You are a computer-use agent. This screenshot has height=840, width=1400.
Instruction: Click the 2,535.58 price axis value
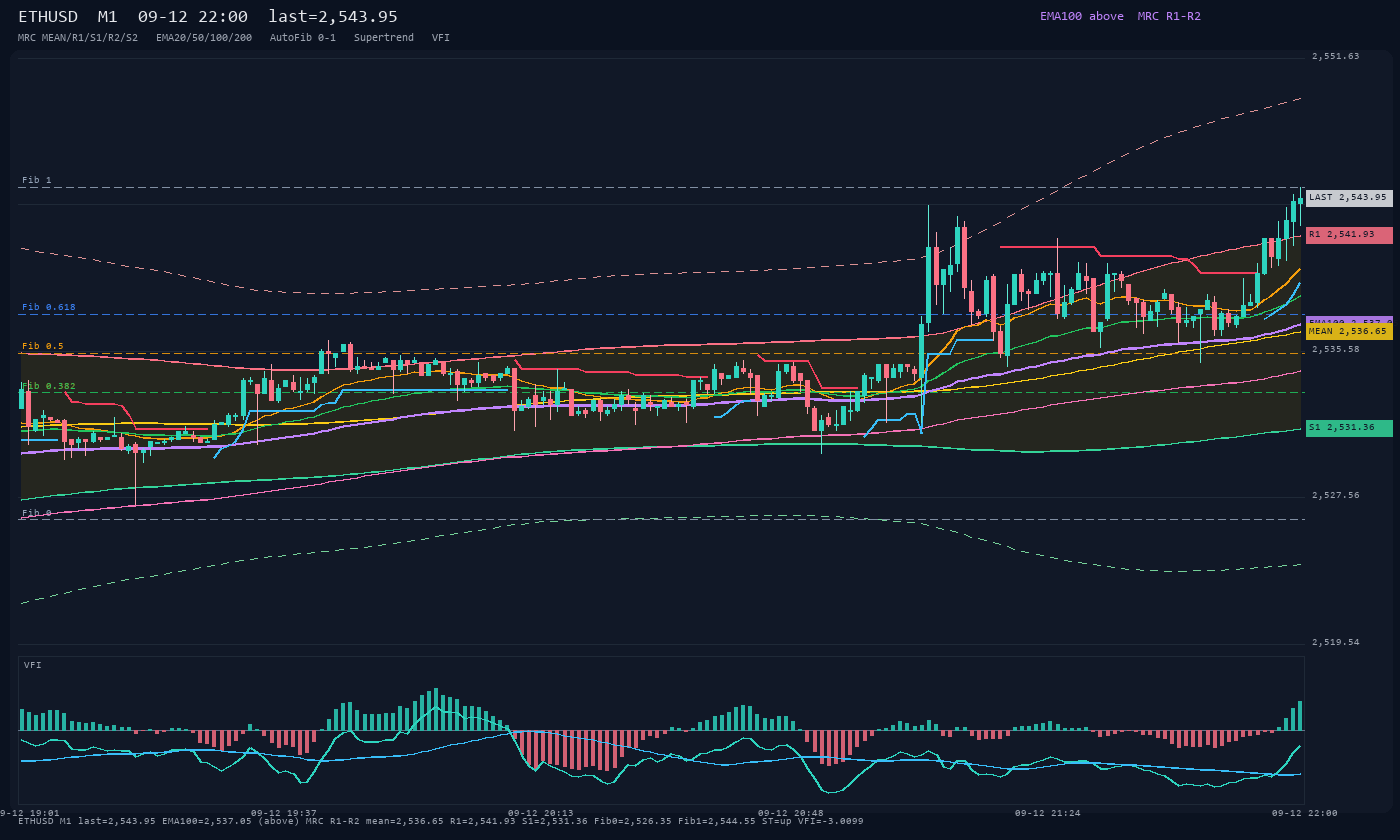[x=1336, y=350]
